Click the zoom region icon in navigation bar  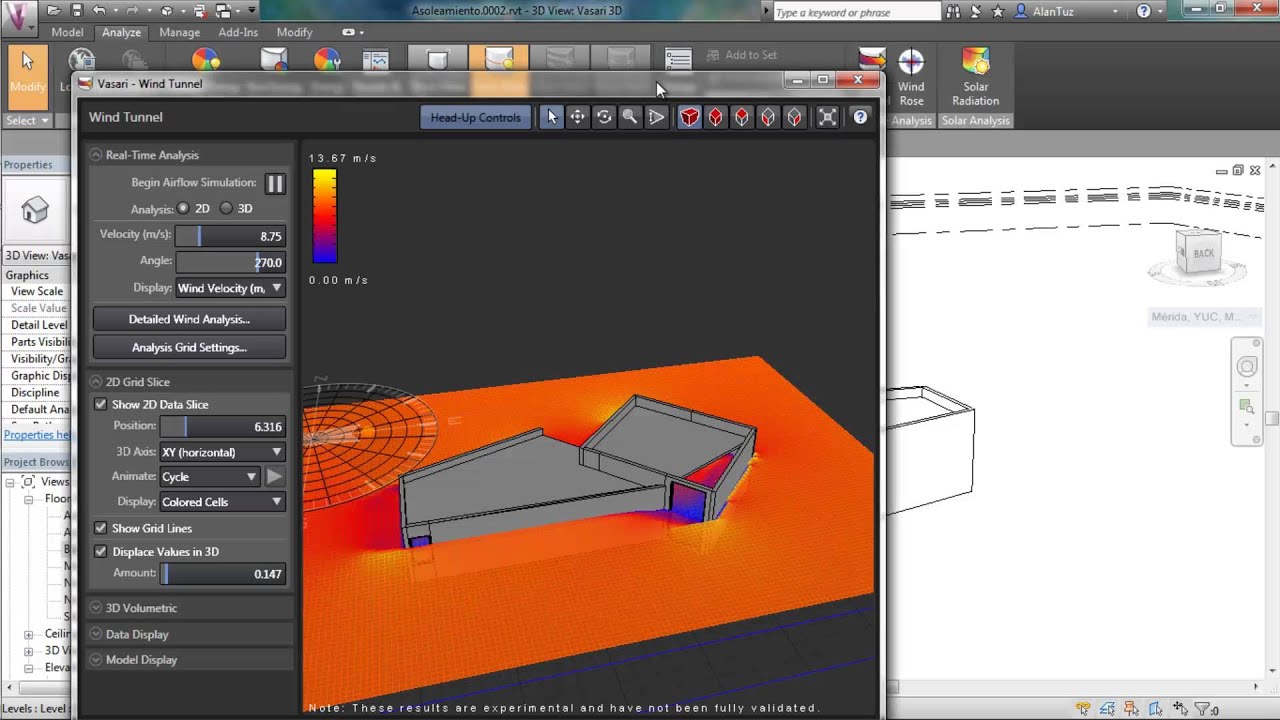point(1247,406)
